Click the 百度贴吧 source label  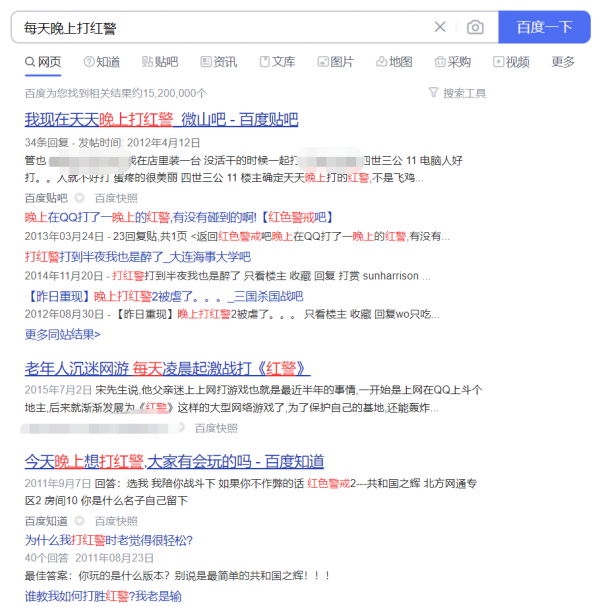click(46, 198)
